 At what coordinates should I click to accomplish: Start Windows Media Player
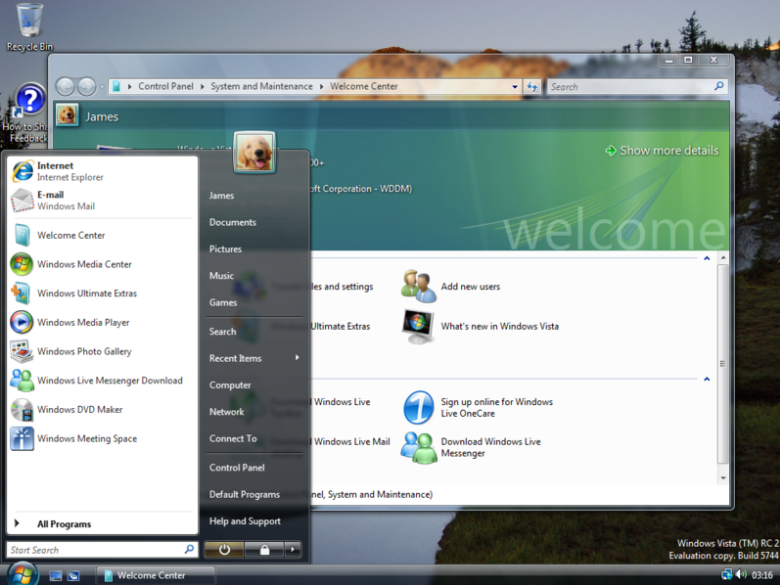pyautogui.click(x=102, y=322)
